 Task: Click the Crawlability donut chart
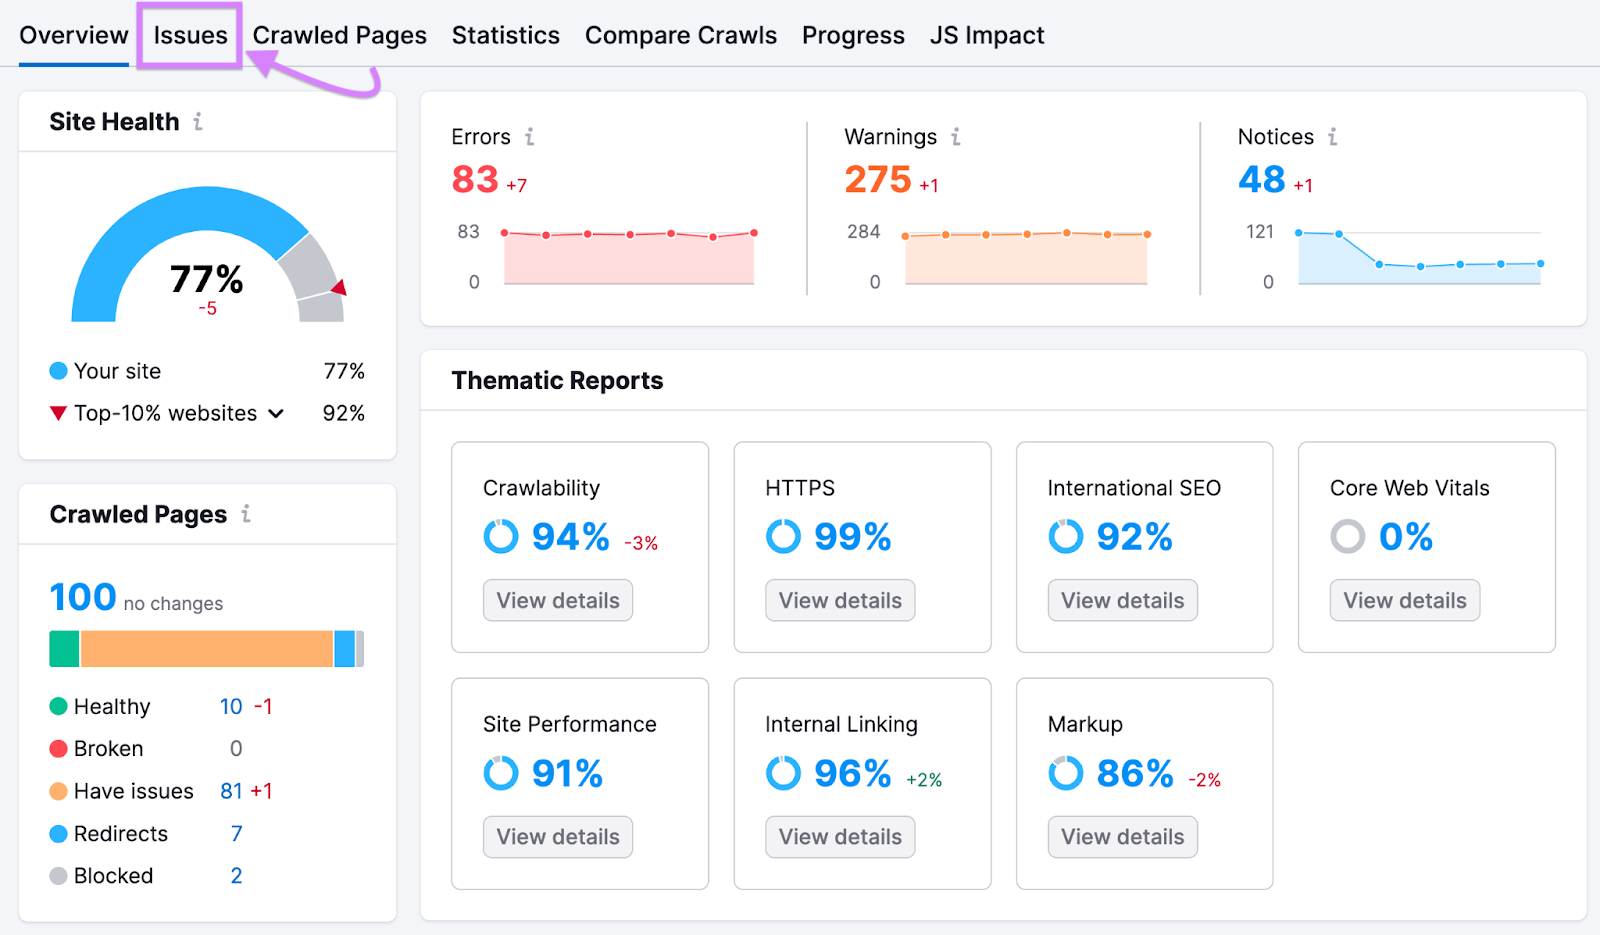coord(500,537)
